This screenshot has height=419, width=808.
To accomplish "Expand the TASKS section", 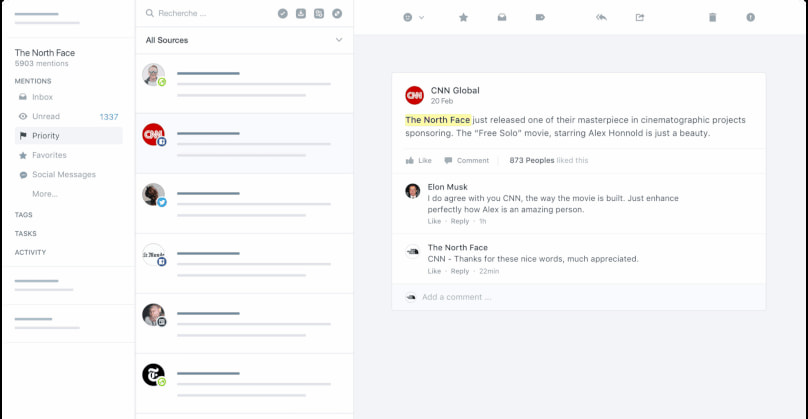I will 26,233.
